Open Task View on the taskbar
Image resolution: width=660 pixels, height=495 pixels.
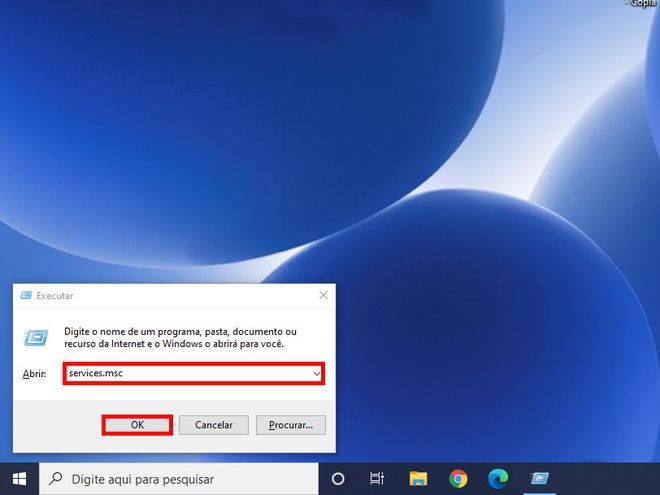coord(377,479)
